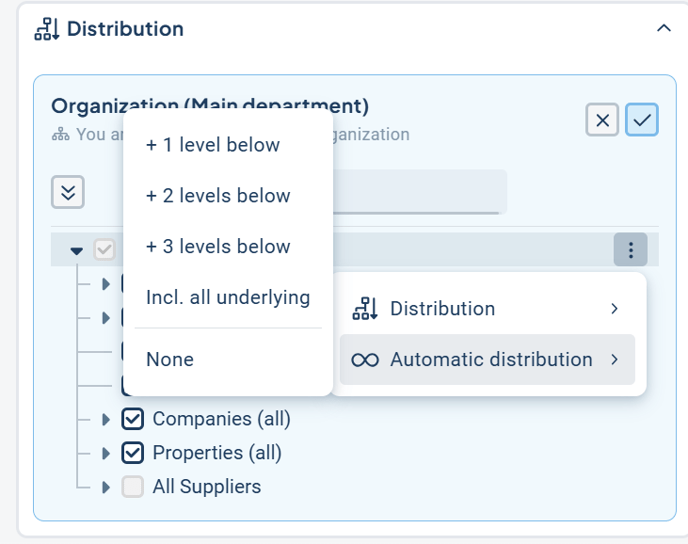Uncheck the Companies (all) checkbox

133,420
